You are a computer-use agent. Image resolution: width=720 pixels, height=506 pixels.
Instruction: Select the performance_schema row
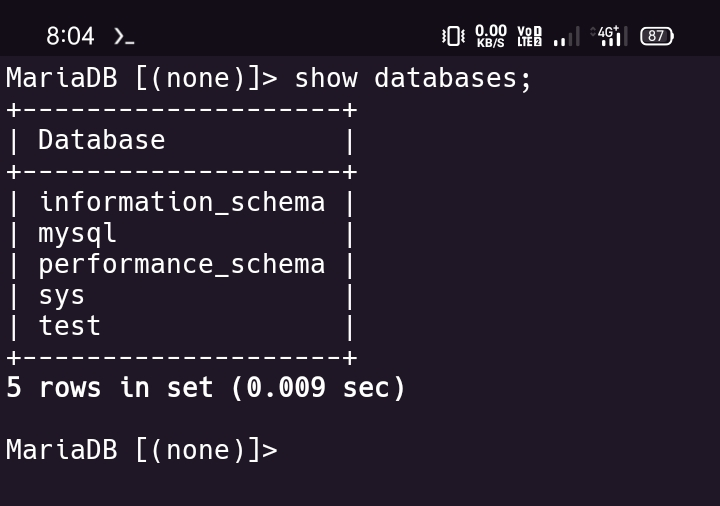(182, 264)
